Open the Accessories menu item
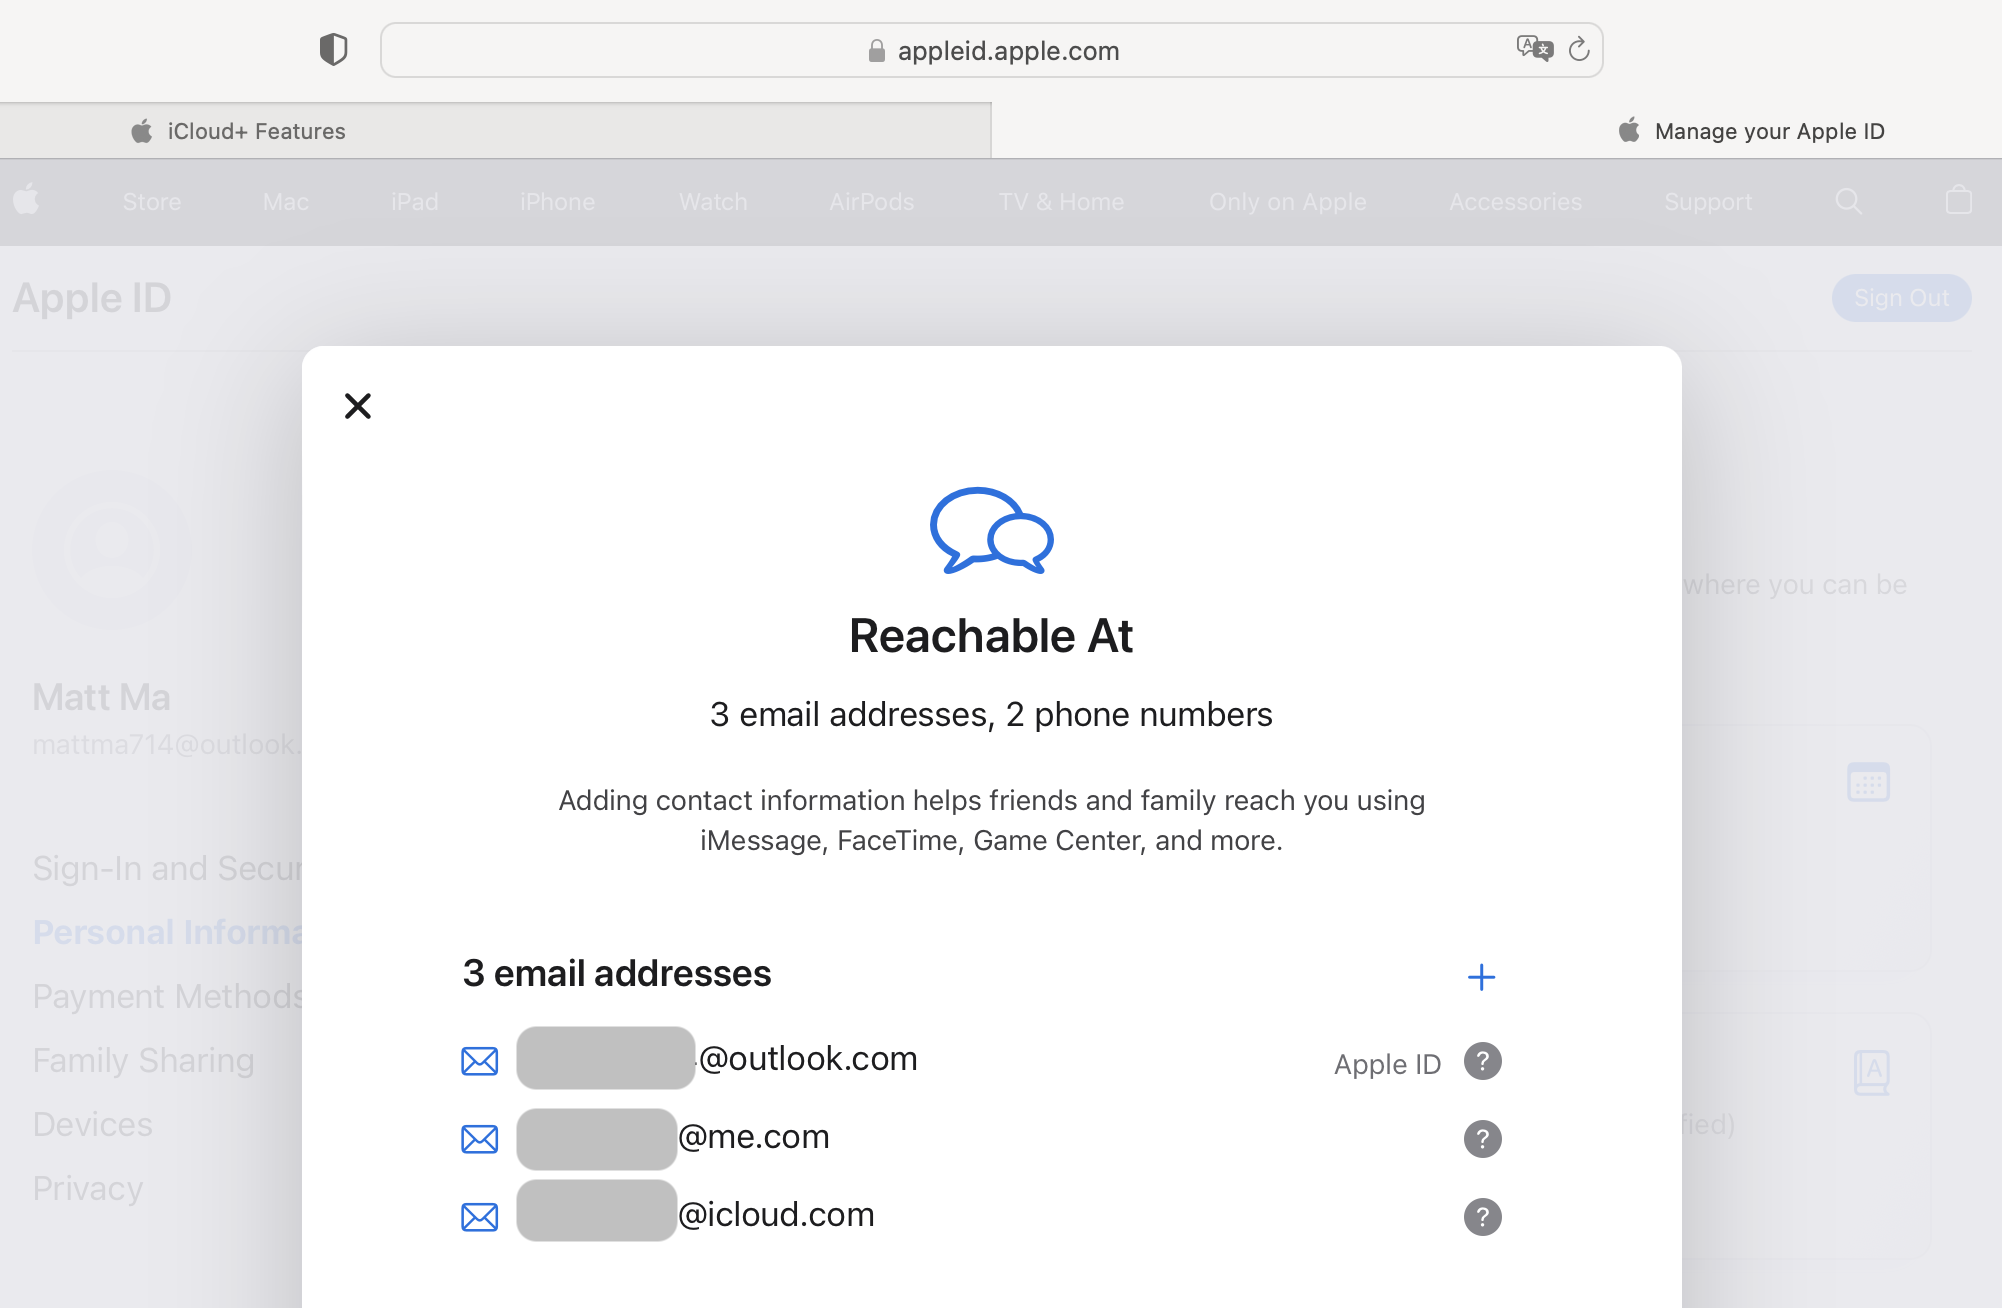The image size is (2002, 1308). [1515, 202]
